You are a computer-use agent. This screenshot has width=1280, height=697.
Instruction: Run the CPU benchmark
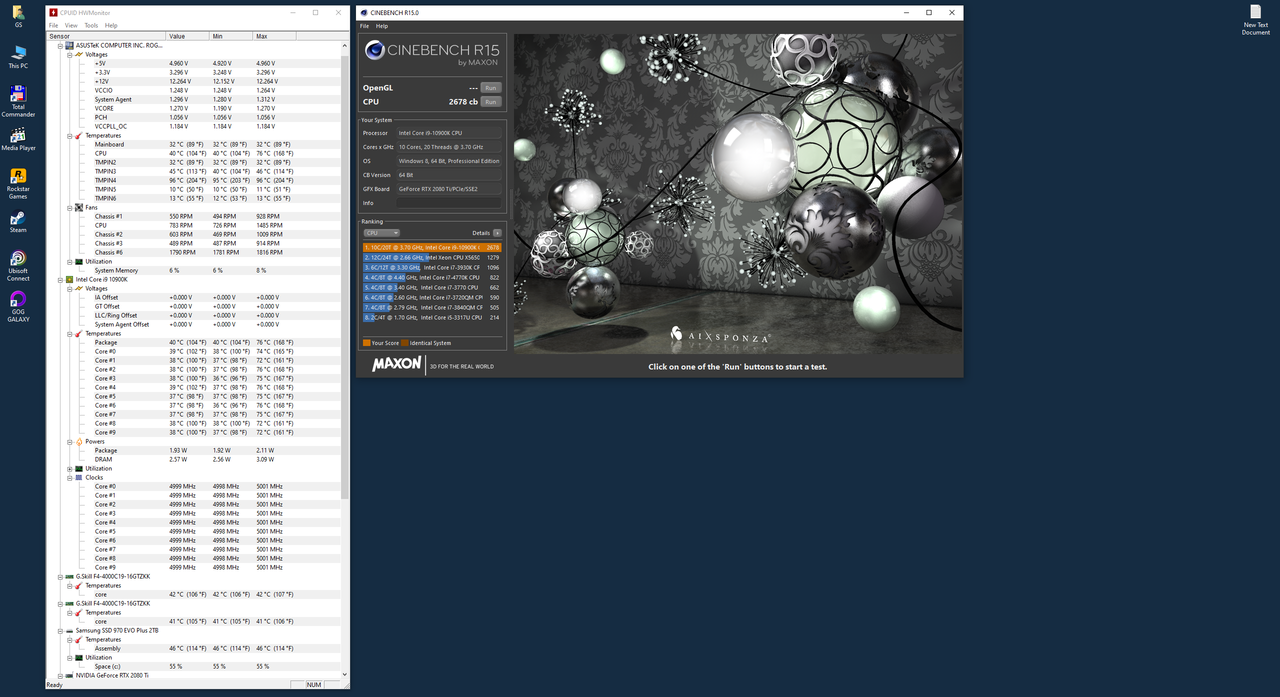(490, 102)
